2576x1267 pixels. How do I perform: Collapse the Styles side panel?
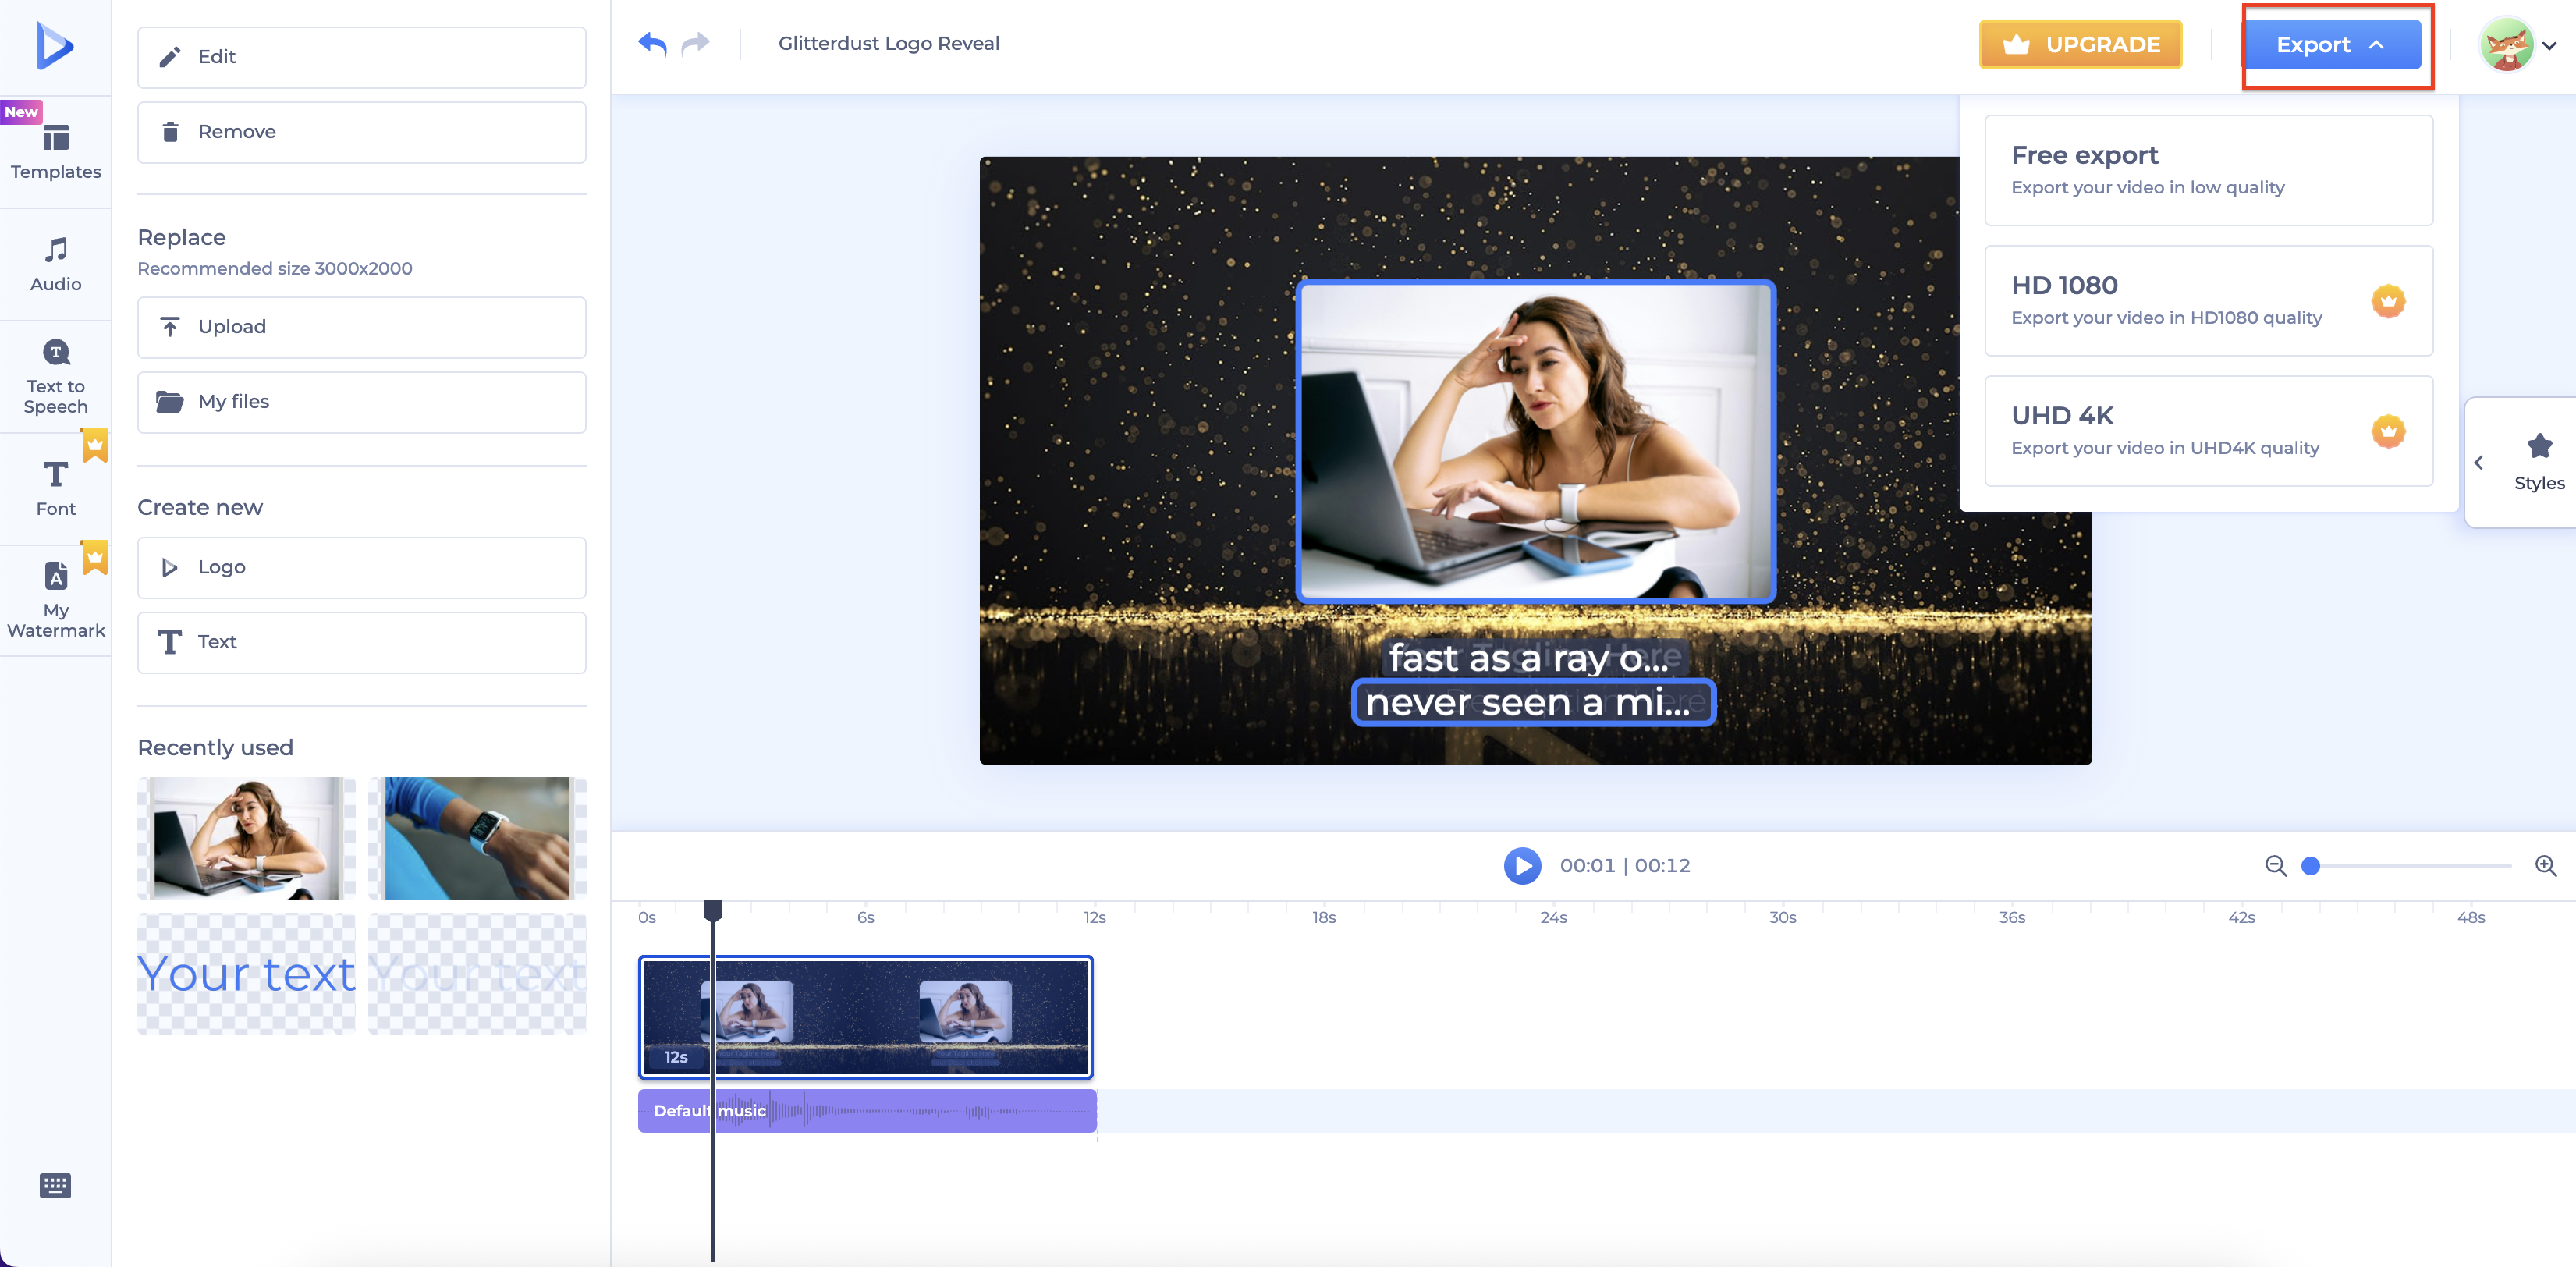(x=2480, y=462)
